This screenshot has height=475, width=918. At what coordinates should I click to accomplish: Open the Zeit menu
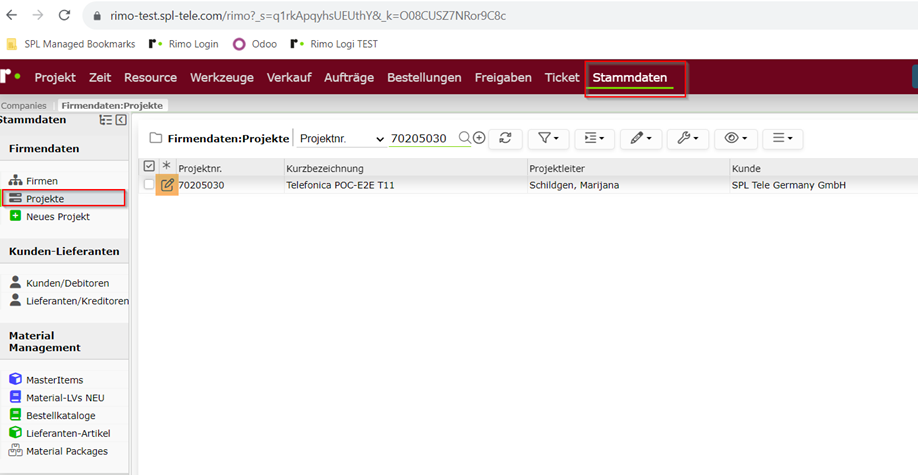click(x=100, y=77)
